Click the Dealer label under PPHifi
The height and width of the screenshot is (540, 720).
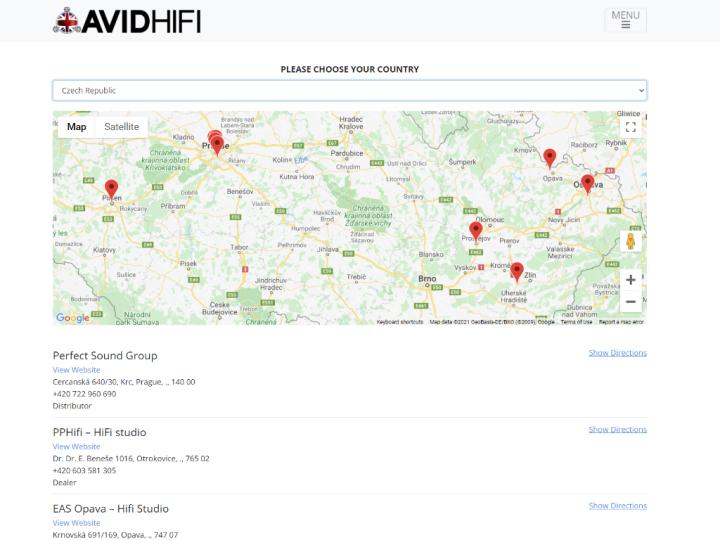pyautogui.click(x=64, y=482)
